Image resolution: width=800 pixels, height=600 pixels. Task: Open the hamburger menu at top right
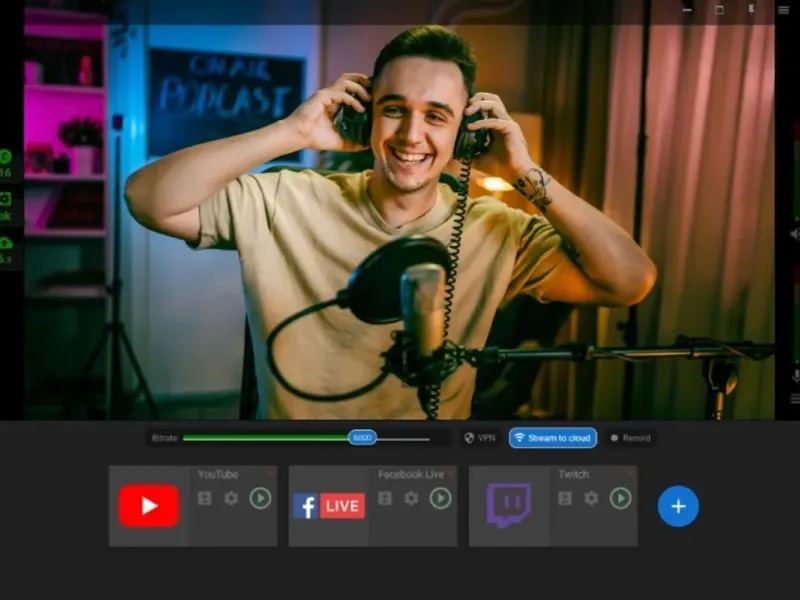click(784, 10)
